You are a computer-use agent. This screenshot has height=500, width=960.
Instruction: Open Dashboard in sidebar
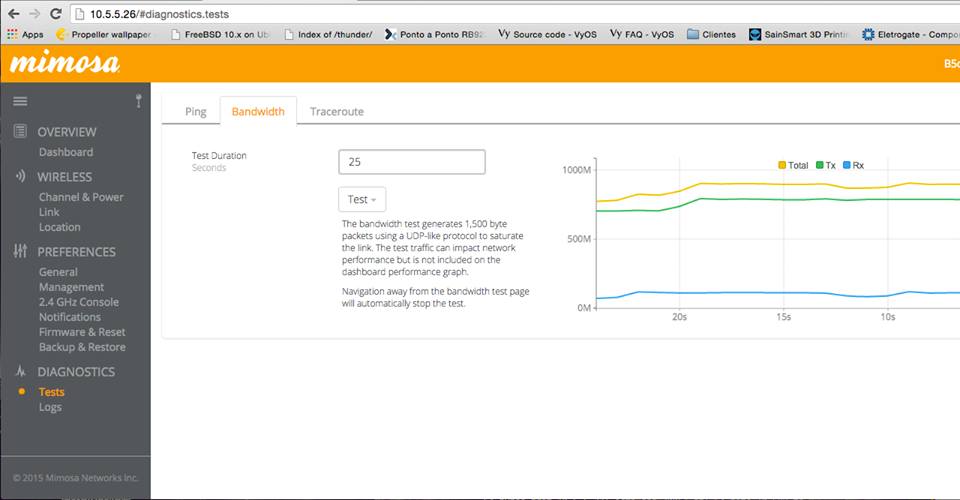coord(66,152)
